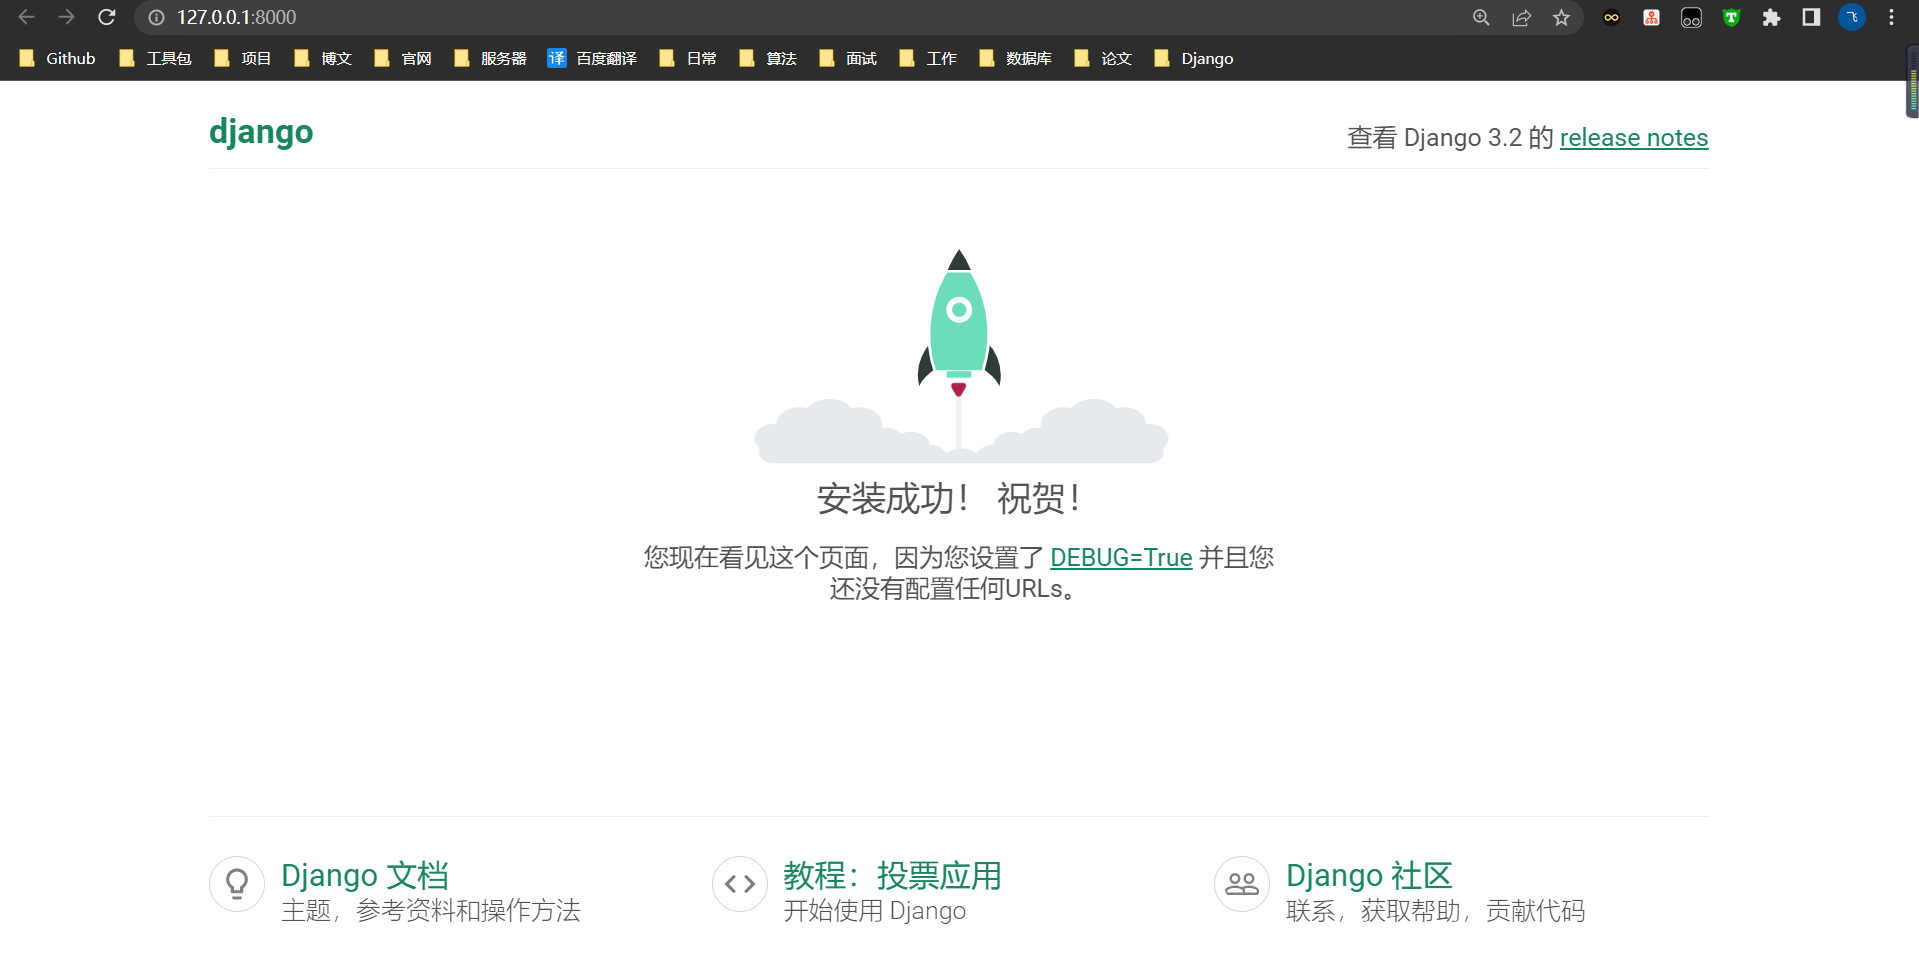Click the browser back arrow
This screenshot has height=968, width=1919.
point(26,17)
